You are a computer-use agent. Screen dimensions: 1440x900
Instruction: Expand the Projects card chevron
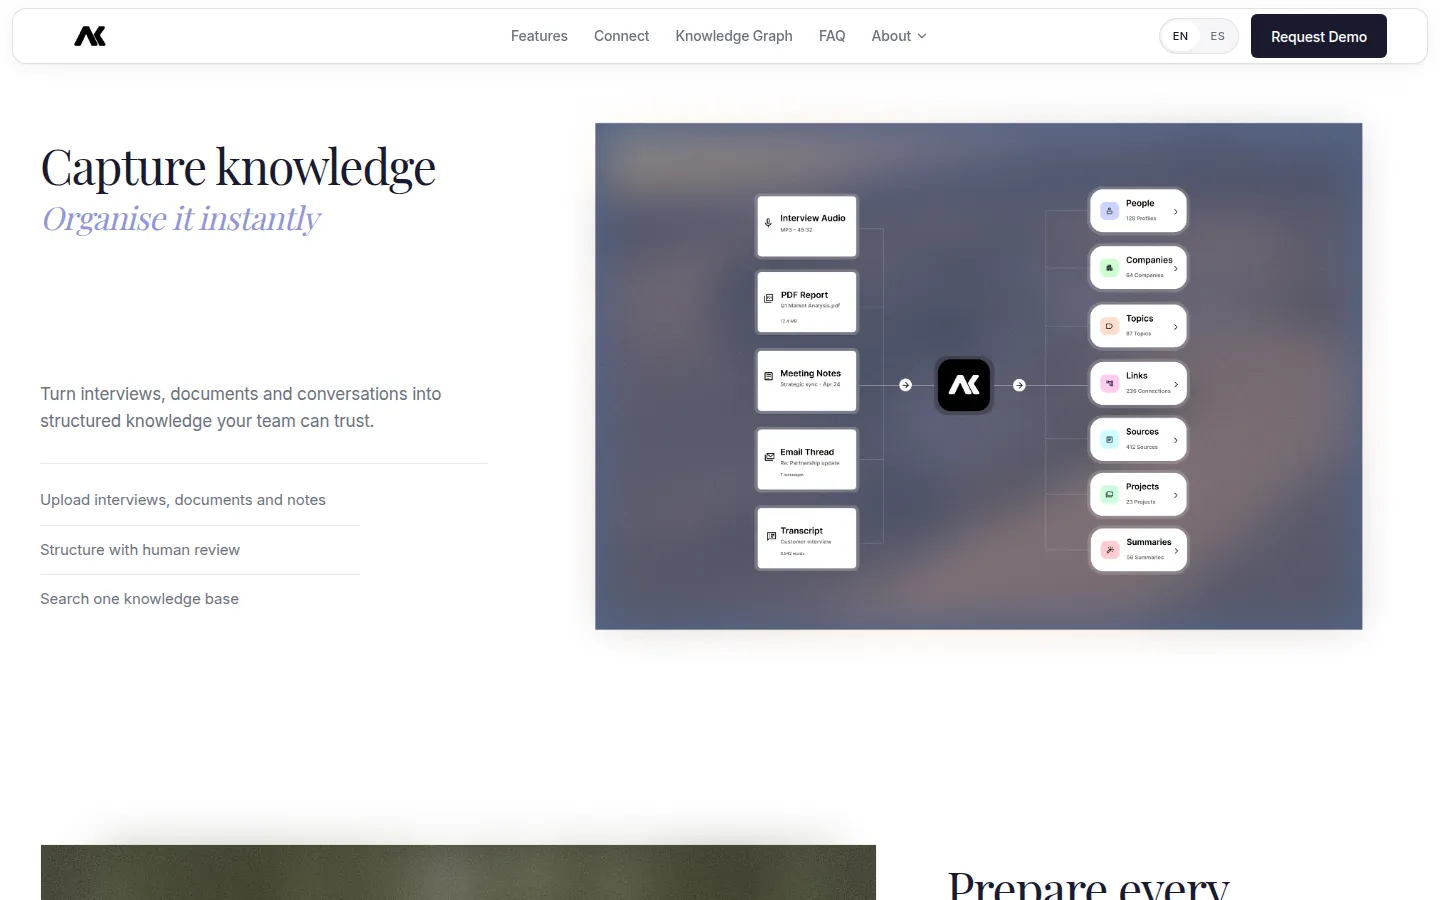click(1175, 495)
